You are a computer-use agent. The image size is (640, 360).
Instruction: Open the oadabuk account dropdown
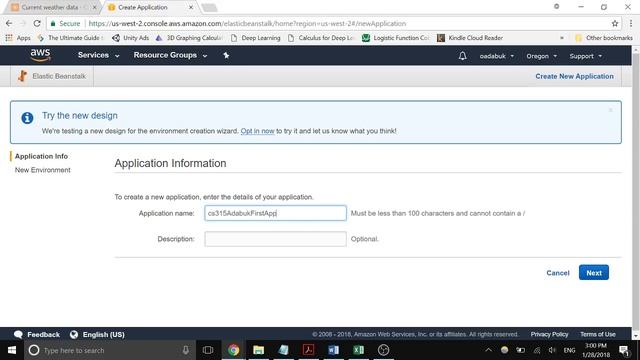pos(496,56)
